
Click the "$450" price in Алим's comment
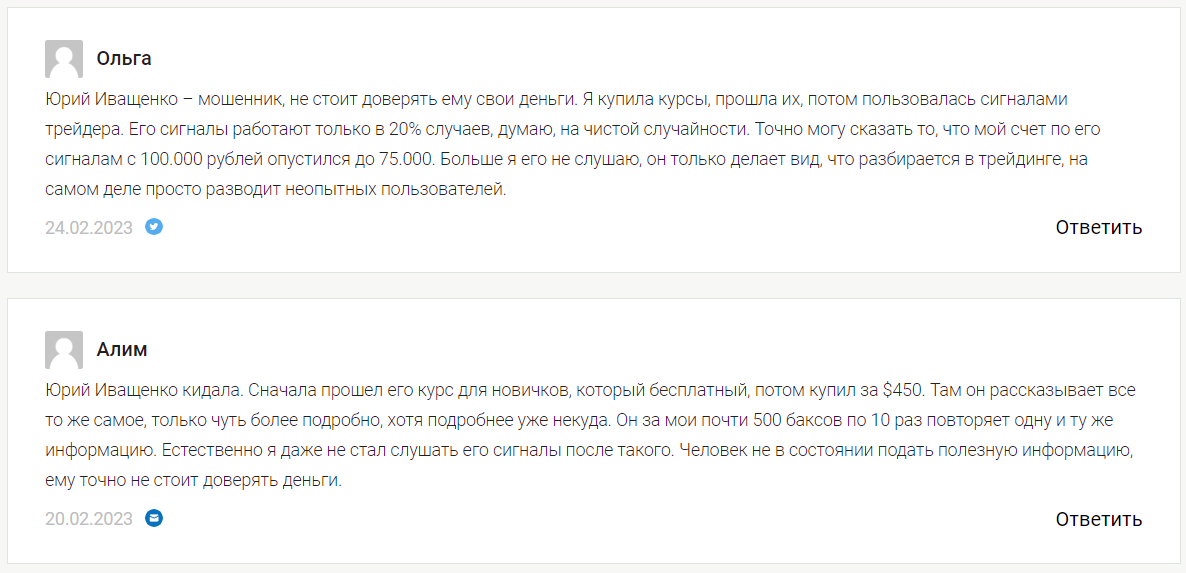(x=902, y=390)
